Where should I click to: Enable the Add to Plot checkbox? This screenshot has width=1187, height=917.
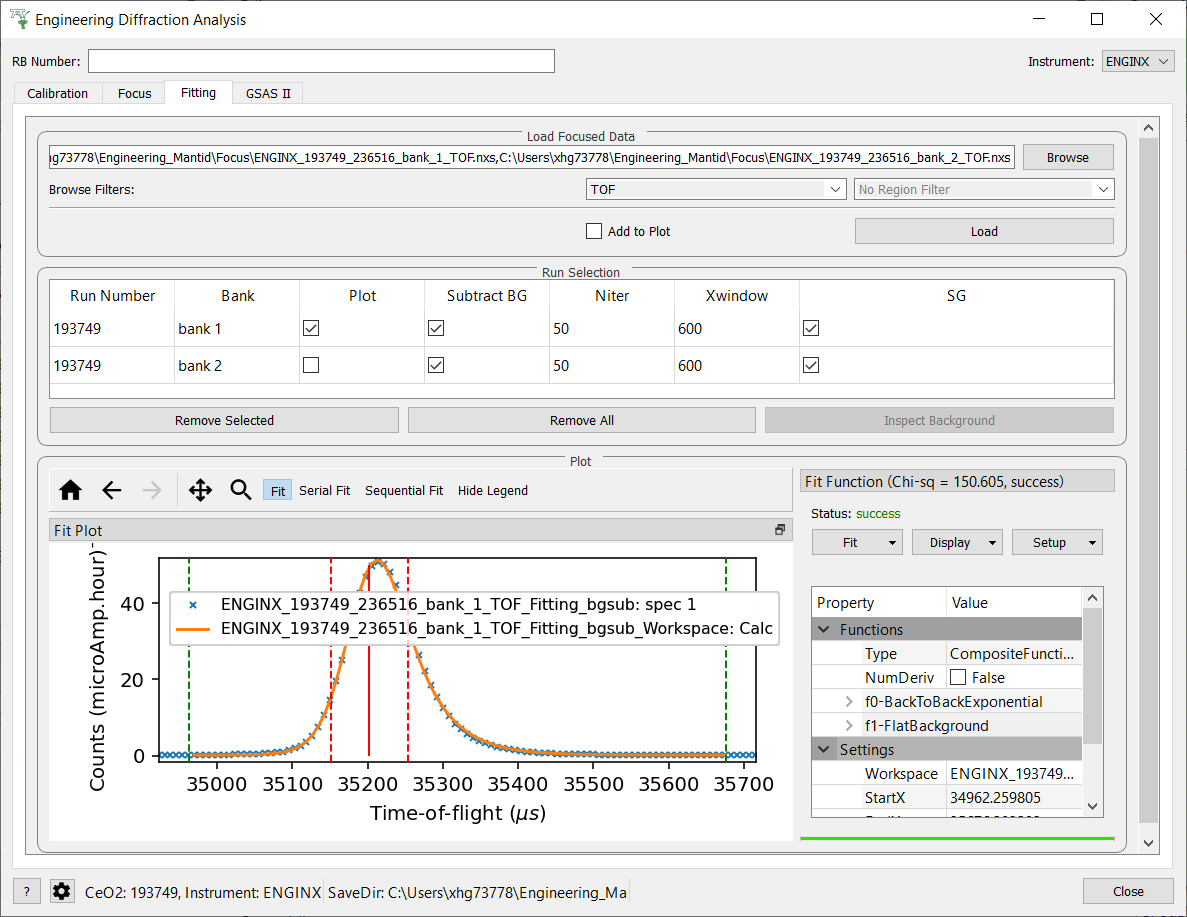(x=594, y=231)
